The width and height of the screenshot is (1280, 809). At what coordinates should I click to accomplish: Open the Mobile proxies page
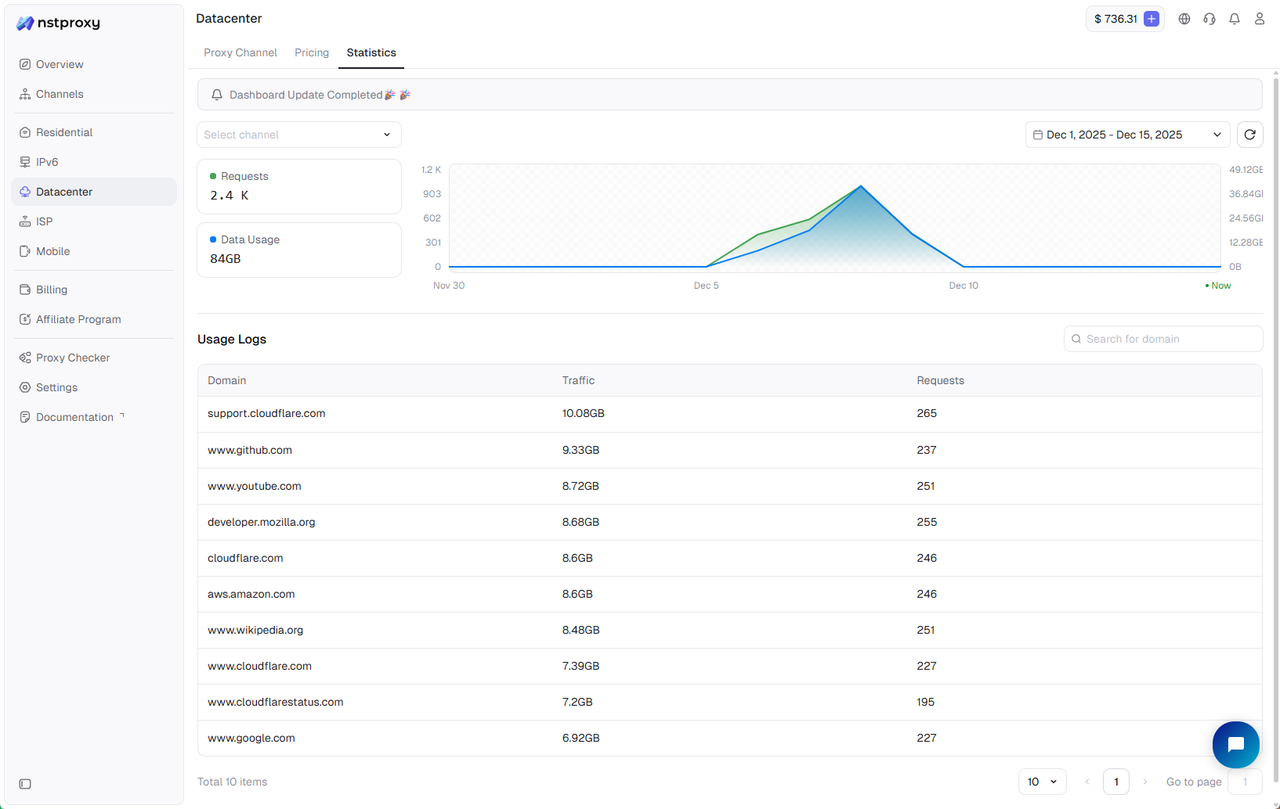pos(51,251)
